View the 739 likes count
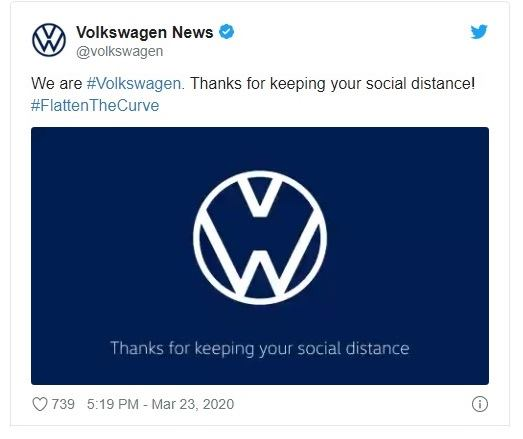Viewport: 523px width, 439px height. (x=63, y=404)
